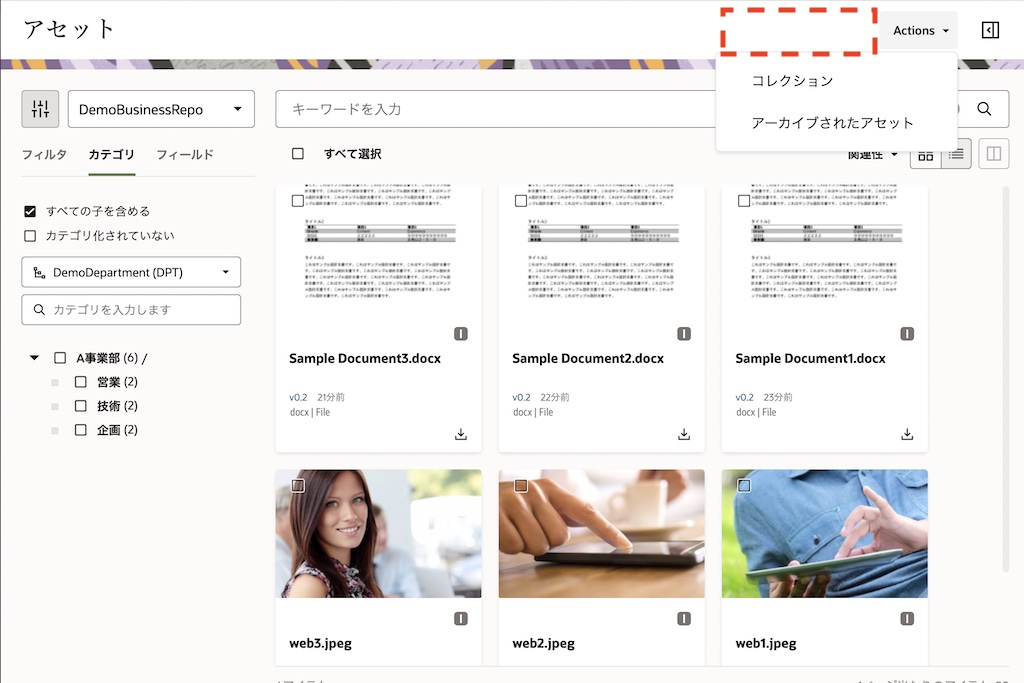Open the DemoBusinessRepo repository dropdown
The width and height of the screenshot is (1024, 683).
(161, 109)
